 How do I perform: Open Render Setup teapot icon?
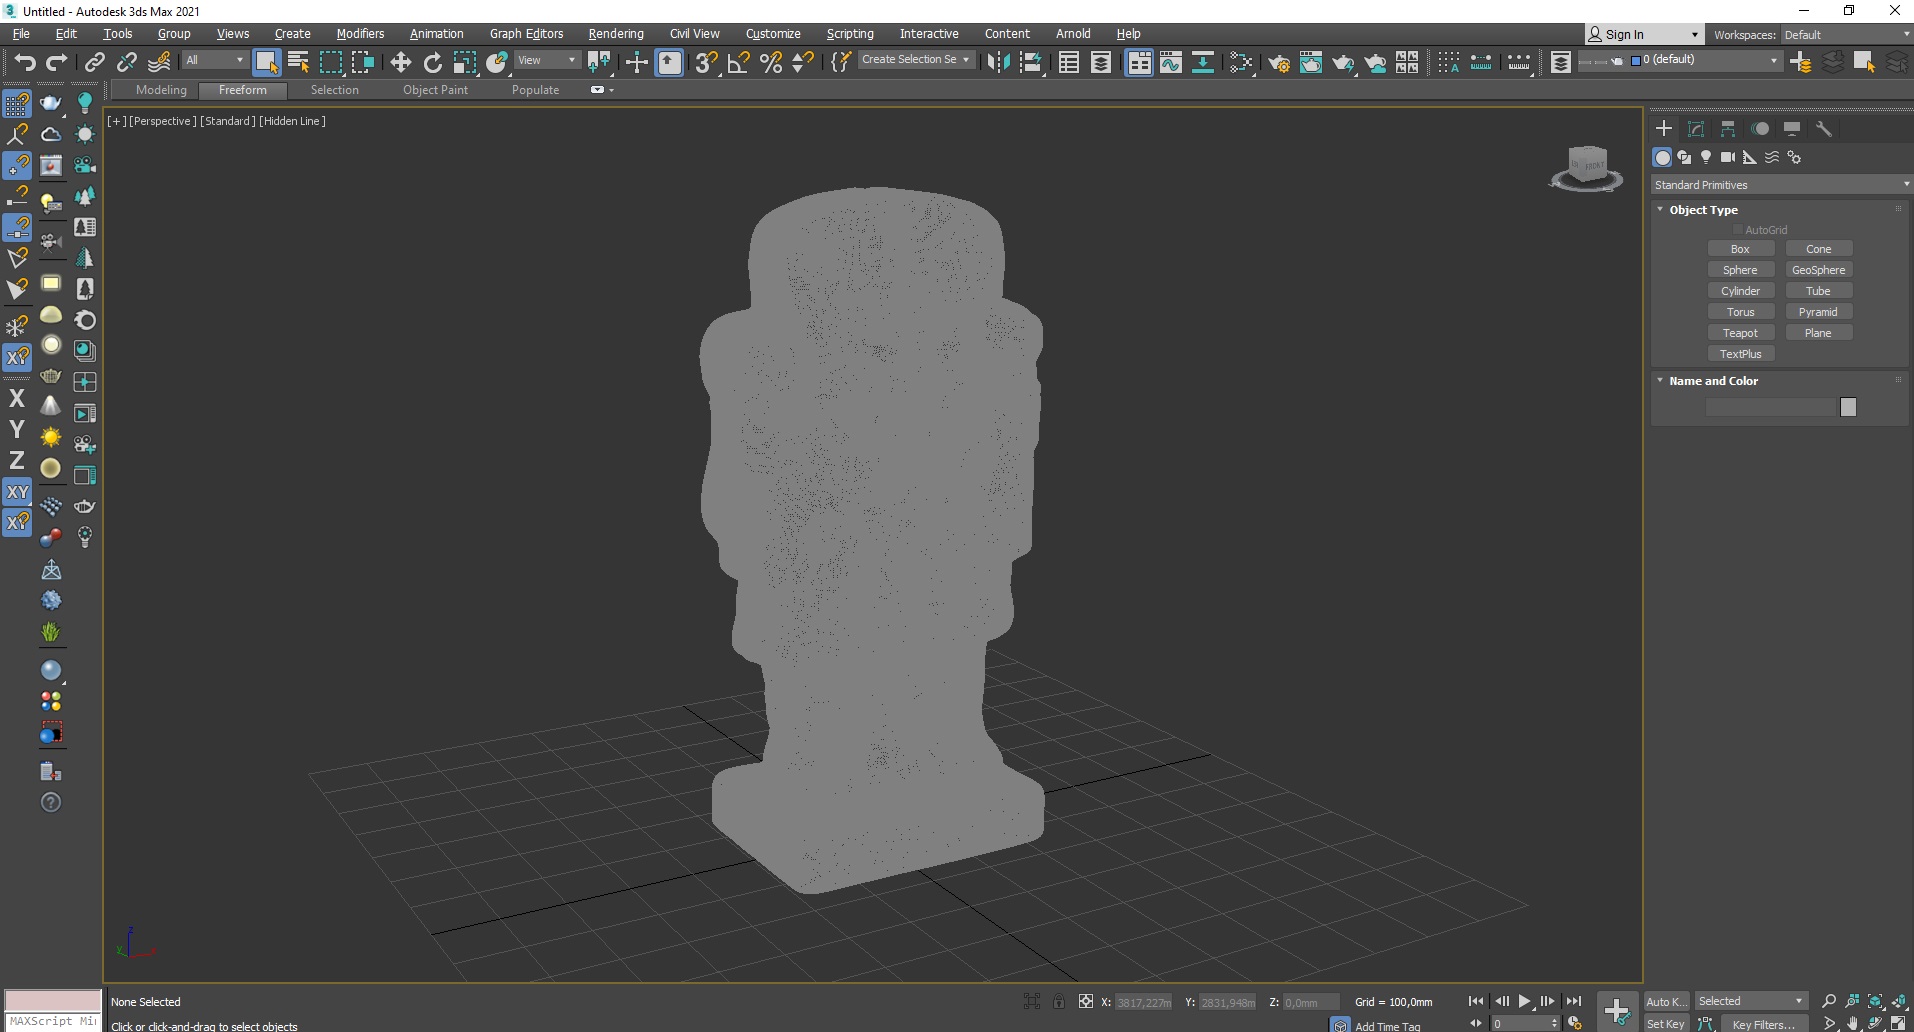1279,62
